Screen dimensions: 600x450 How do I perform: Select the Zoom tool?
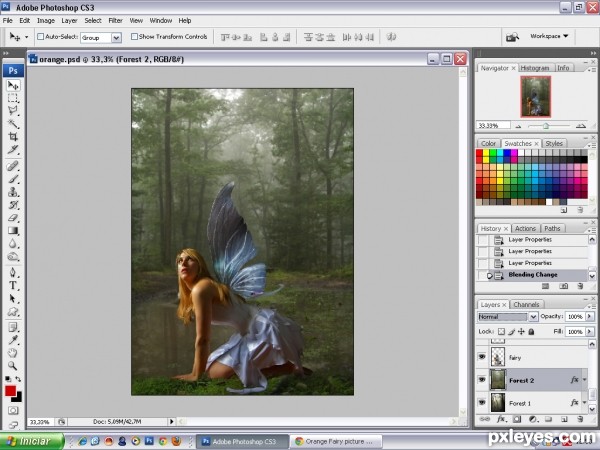pyautogui.click(x=13, y=366)
